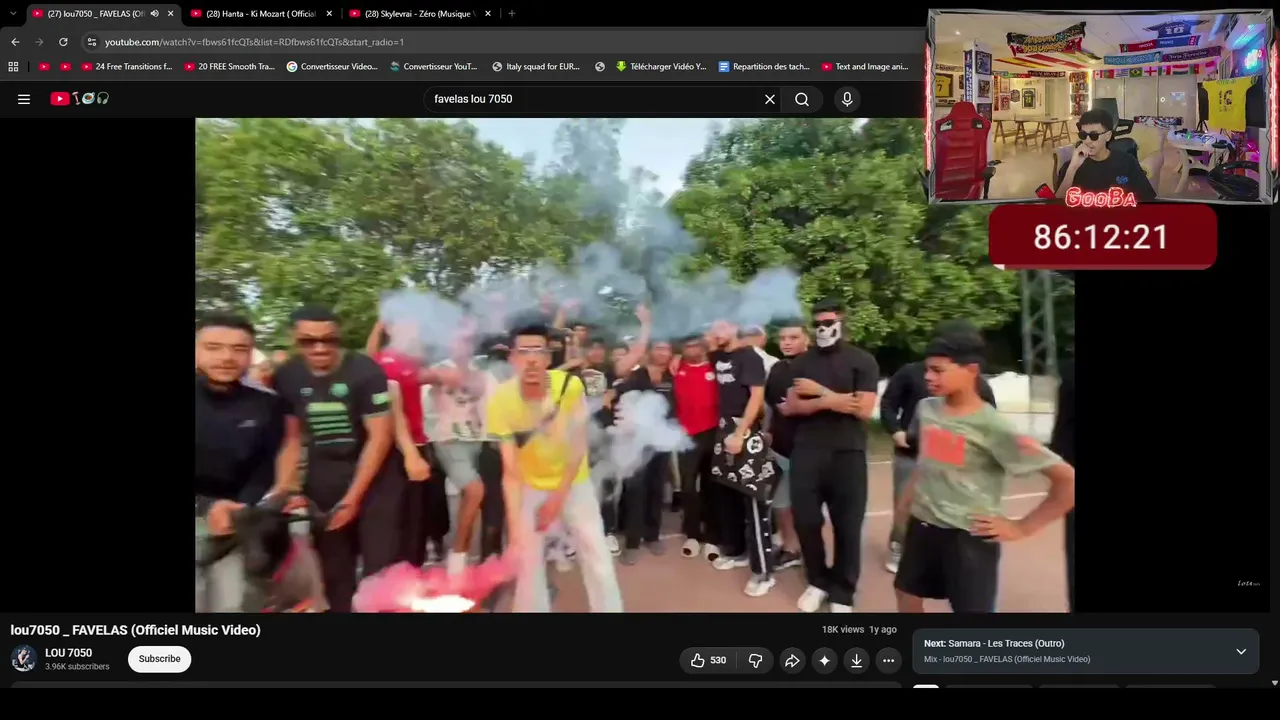
Task: Click the 86:12:21 countdown timer
Action: coord(1101,237)
